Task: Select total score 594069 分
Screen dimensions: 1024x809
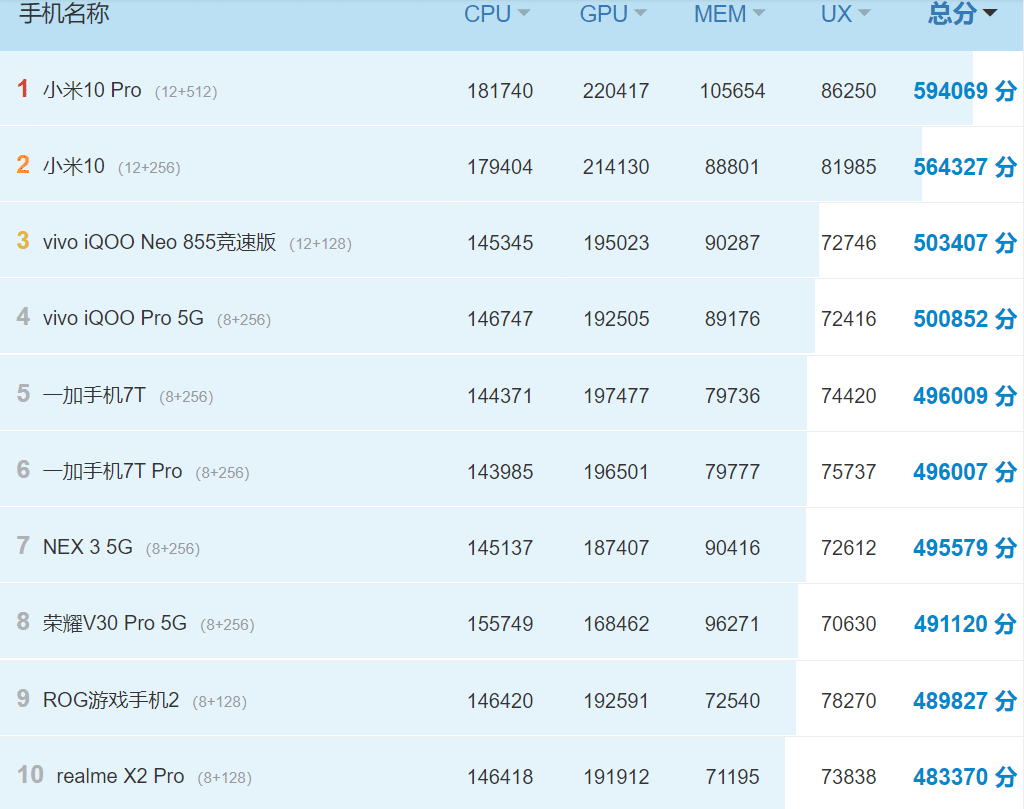Action: 965,91
